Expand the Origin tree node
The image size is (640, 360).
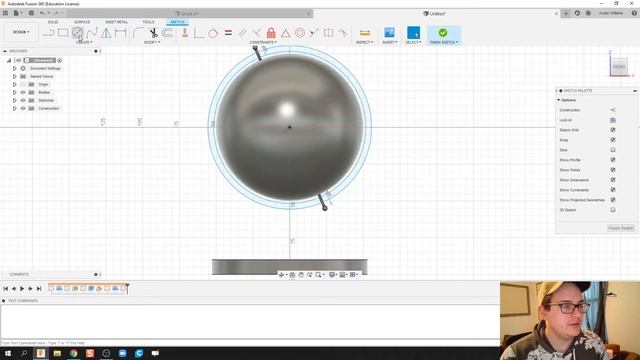coord(14,84)
